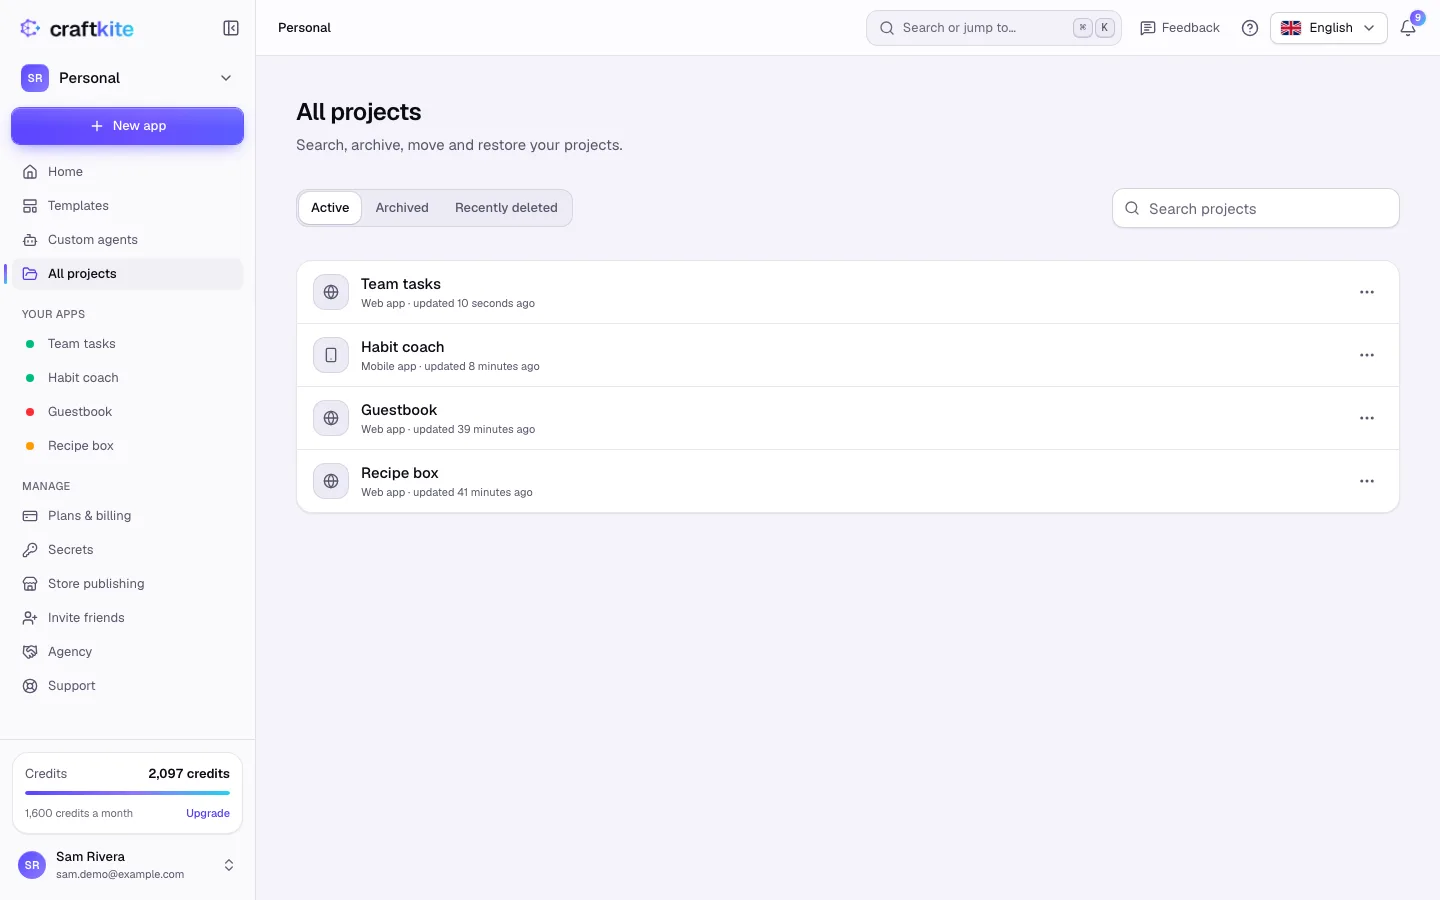Click the Support lifebuoy icon

tap(30, 686)
